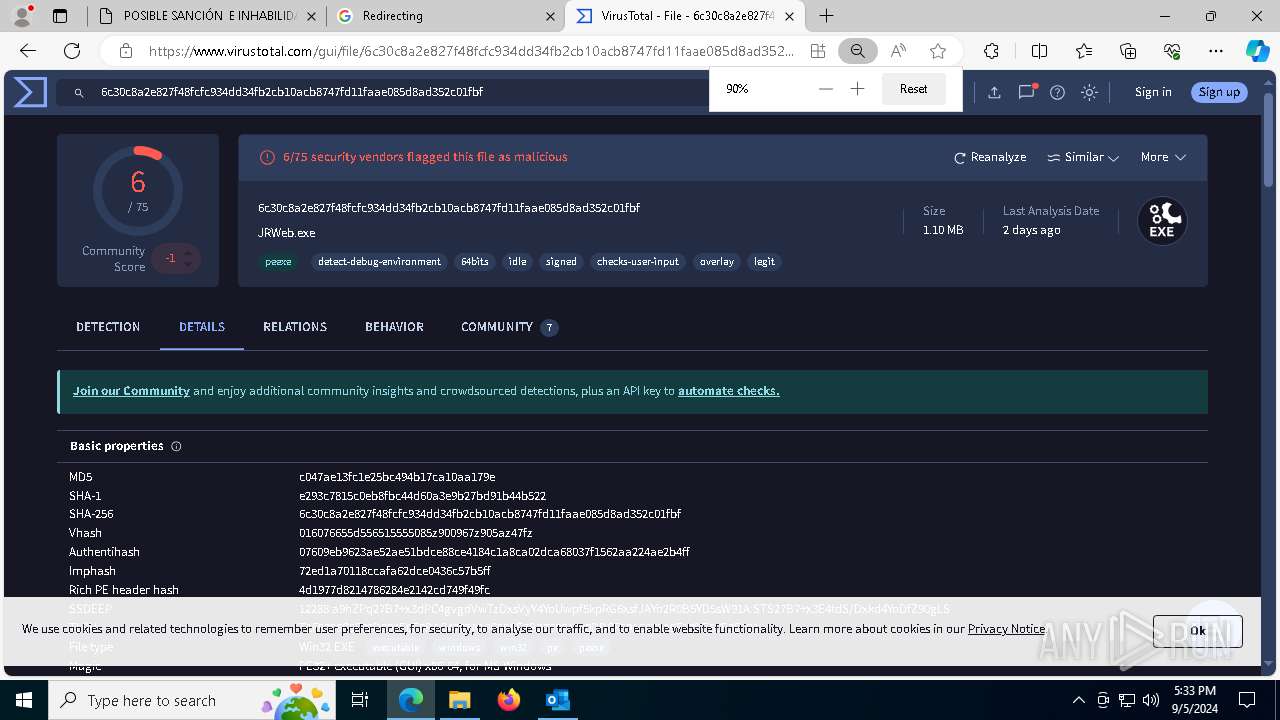Open the tab actions menu icon
The height and width of the screenshot is (720, 1280).
(x=60, y=16)
